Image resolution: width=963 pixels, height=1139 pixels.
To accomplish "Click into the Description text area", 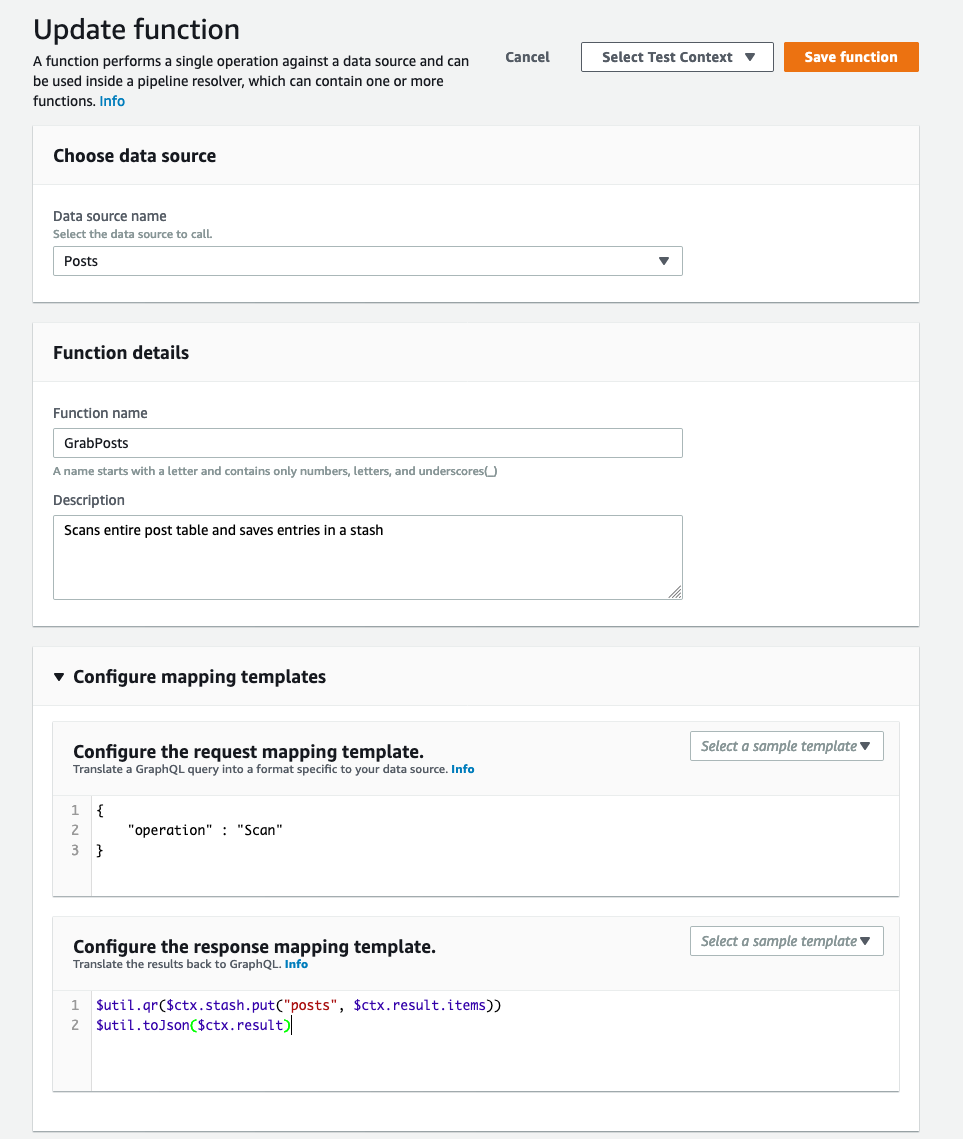I will coord(367,557).
